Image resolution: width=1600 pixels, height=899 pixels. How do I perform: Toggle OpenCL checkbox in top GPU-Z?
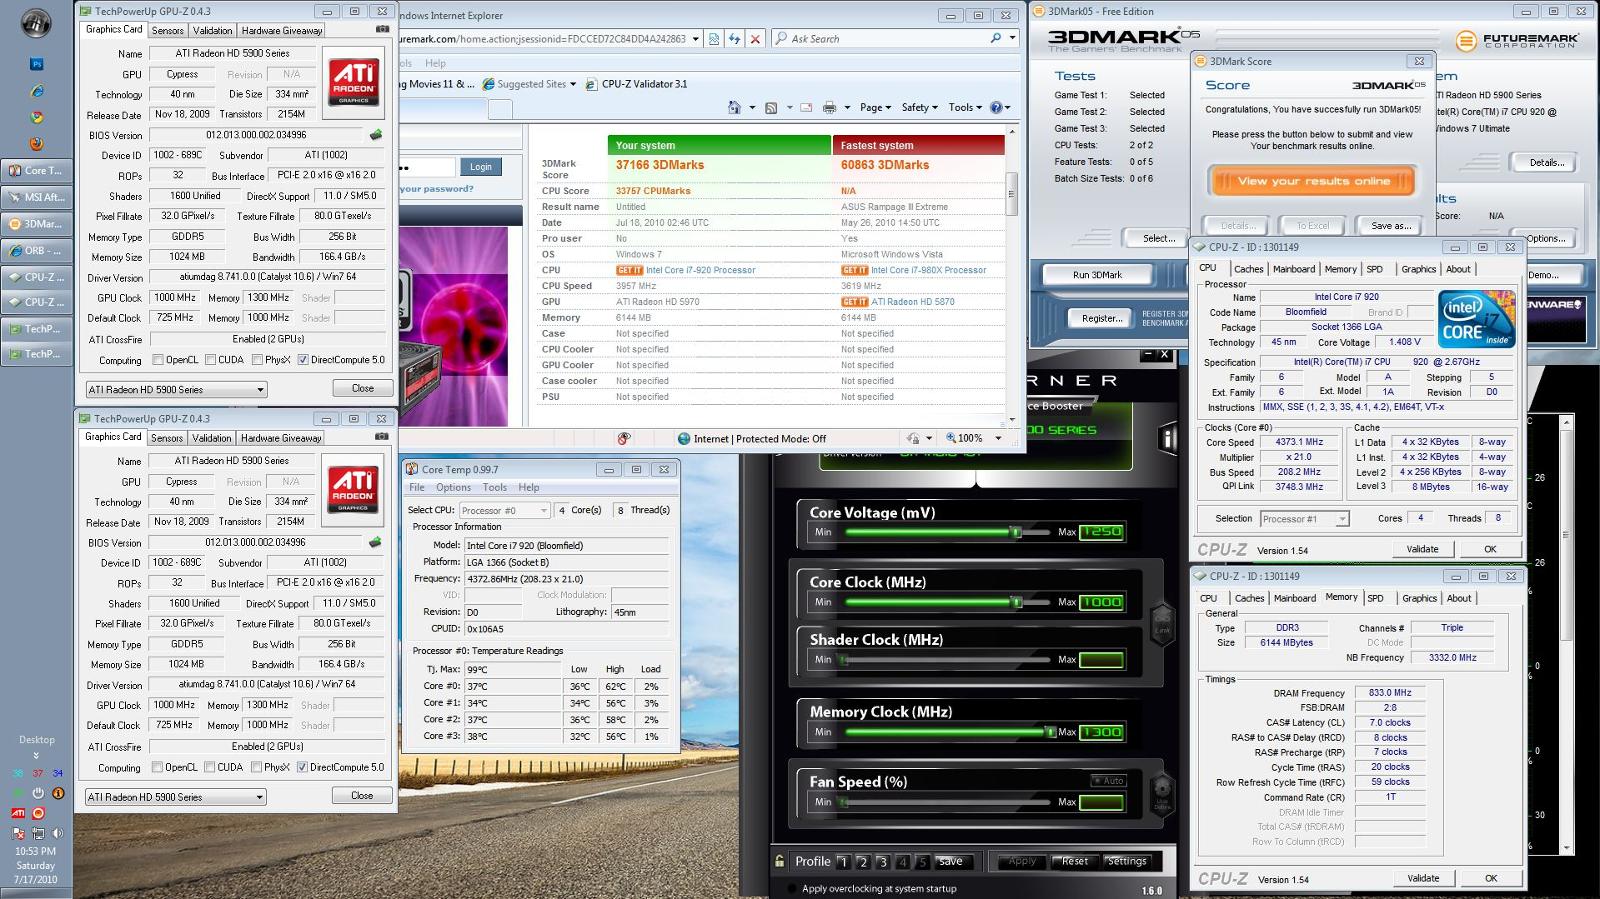click(158, 360)
